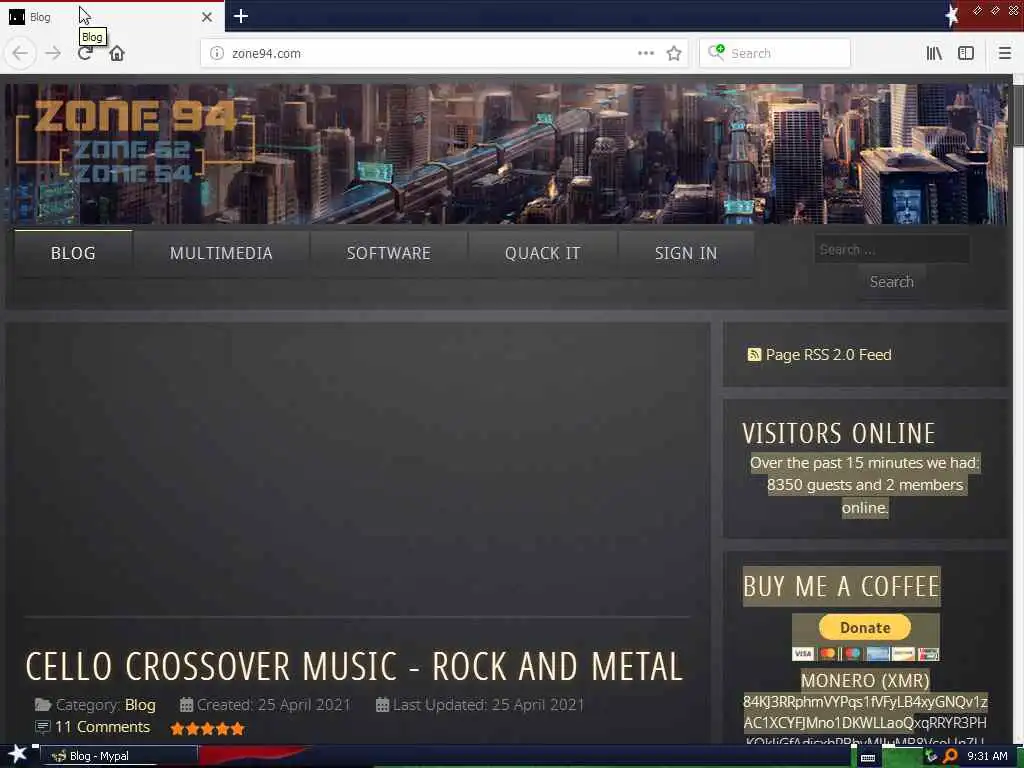Show site information icon in address bar
This screenshot has width=1024, height=768.
pos(217,53)
